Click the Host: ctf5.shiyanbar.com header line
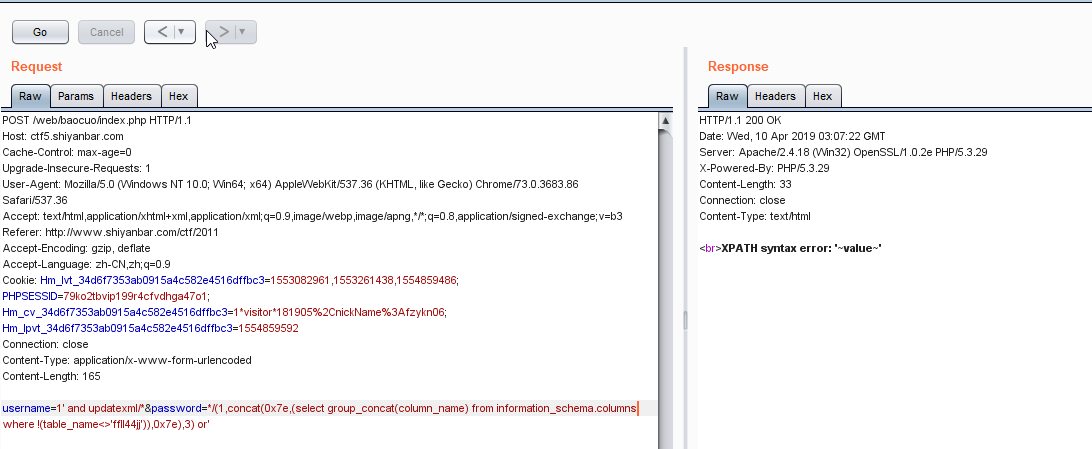 point(63,136)
